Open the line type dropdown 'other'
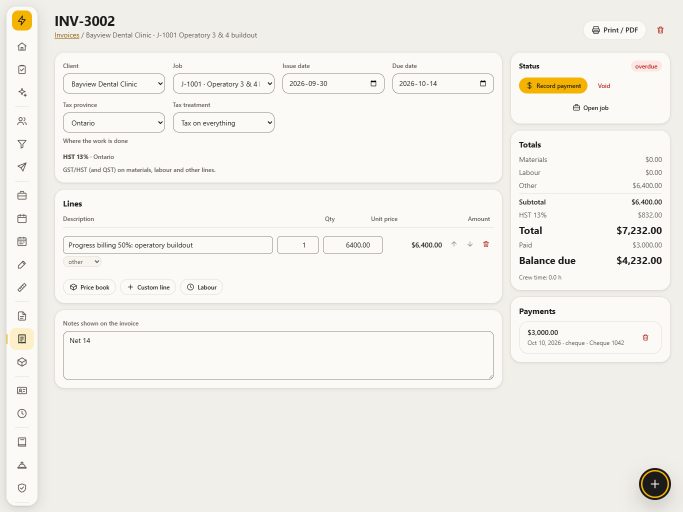The width and height of the screenshot is (683, 512). (x=83, y=261)
